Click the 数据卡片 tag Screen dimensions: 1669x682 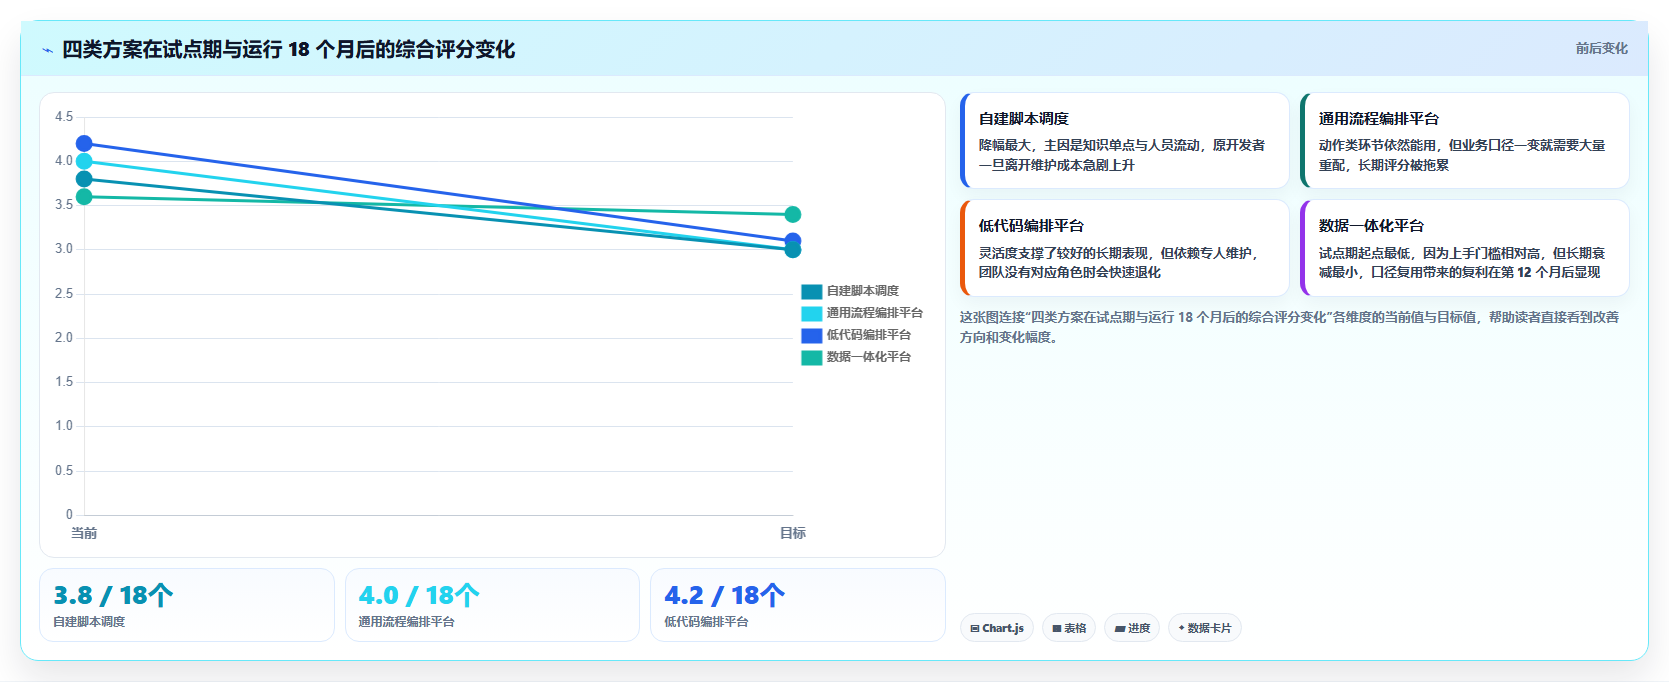pos(1205,628)
